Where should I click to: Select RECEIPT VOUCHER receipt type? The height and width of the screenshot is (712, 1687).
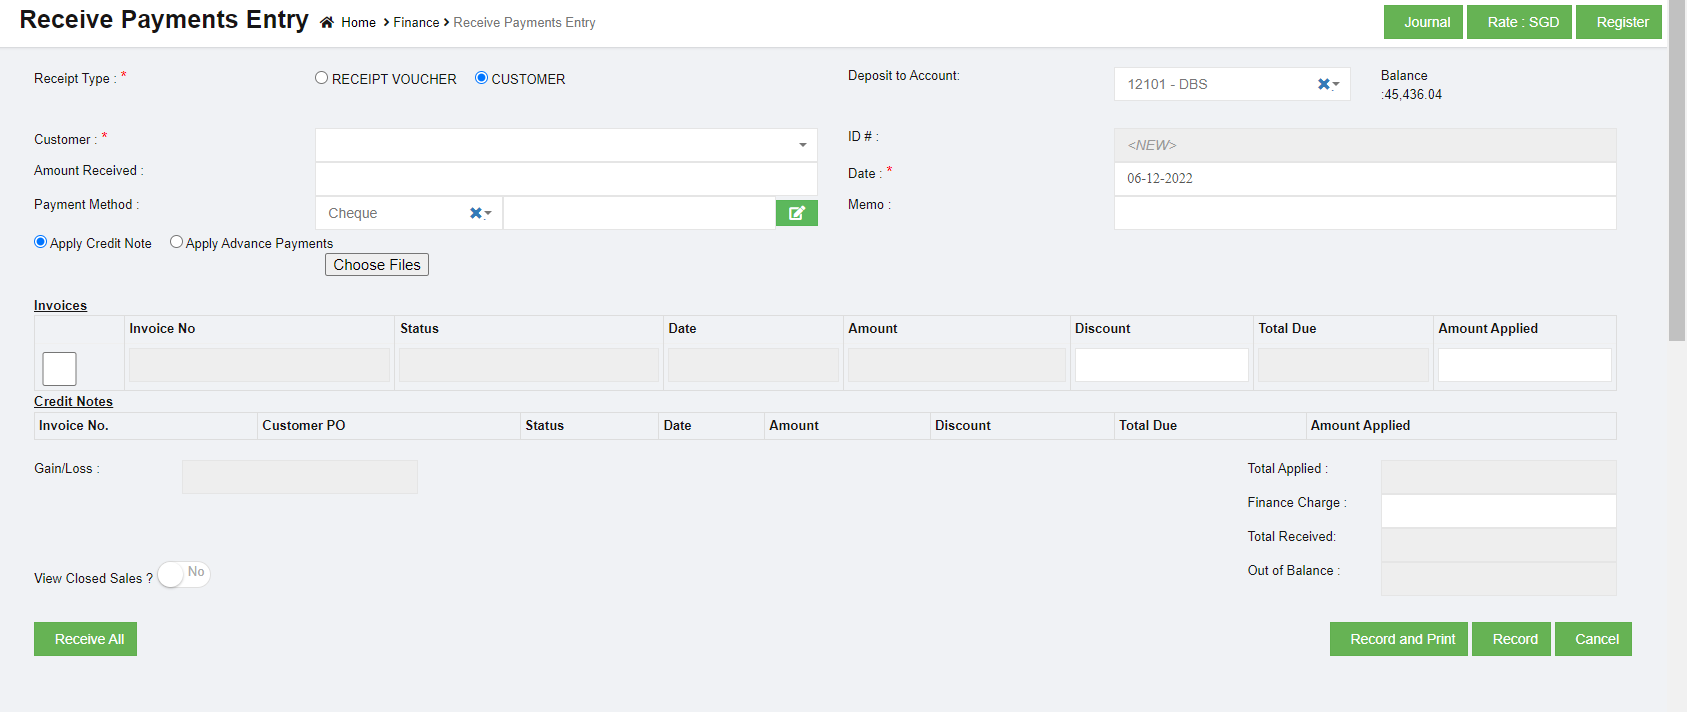[322, 78]
